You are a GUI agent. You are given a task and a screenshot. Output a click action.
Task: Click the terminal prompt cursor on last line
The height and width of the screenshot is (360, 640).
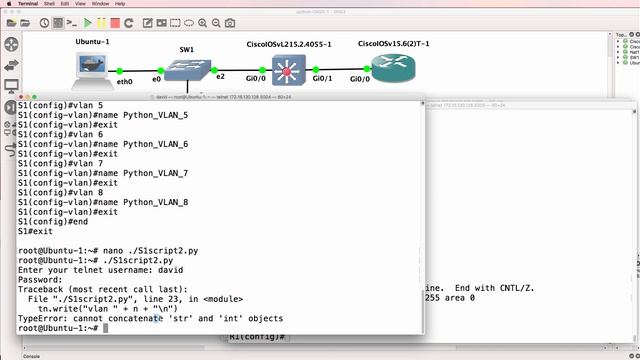pyautogui.click(x=106, y=328)
